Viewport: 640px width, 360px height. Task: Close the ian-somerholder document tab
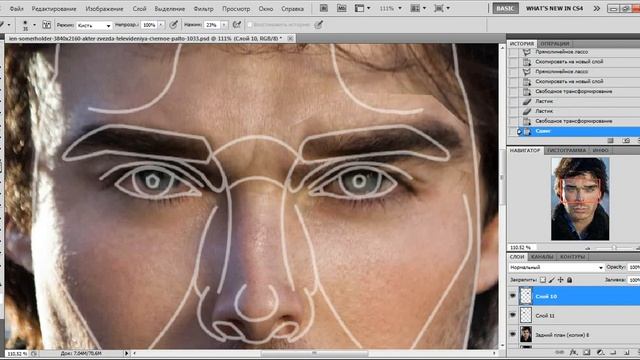click(290, 38)
